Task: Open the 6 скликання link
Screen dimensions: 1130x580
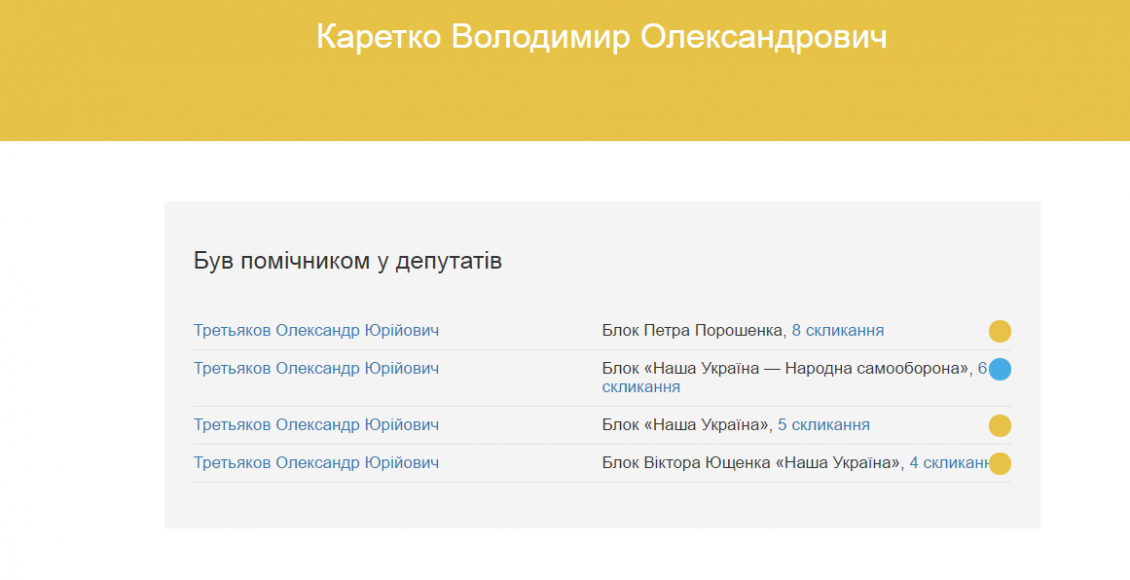Action: click(x=794, y=378)
